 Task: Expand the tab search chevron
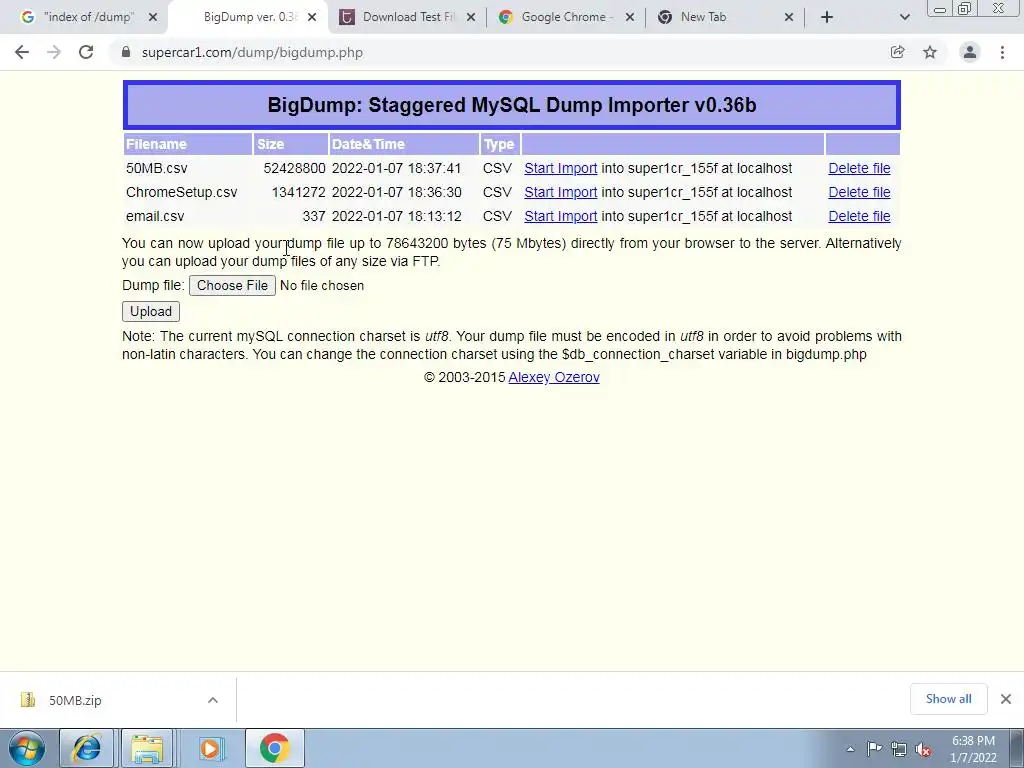904,17
